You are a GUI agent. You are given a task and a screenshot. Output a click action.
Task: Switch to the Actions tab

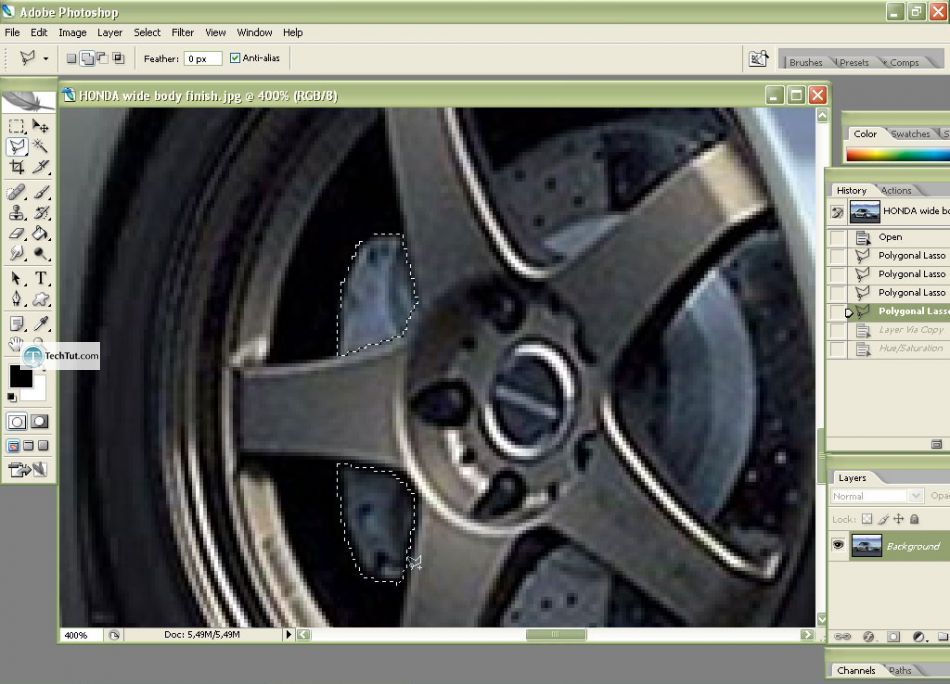(895, 190)
